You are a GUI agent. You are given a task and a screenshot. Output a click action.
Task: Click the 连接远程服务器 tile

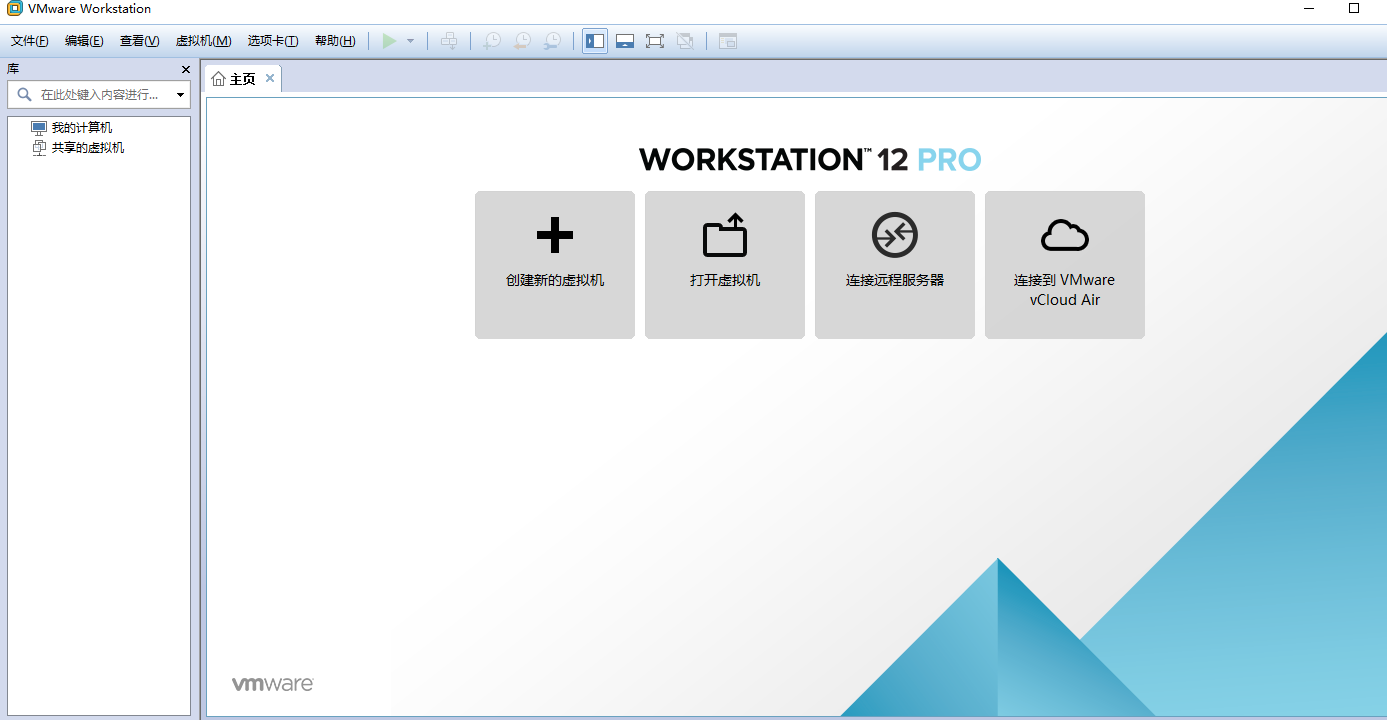(x=895, y=265)
